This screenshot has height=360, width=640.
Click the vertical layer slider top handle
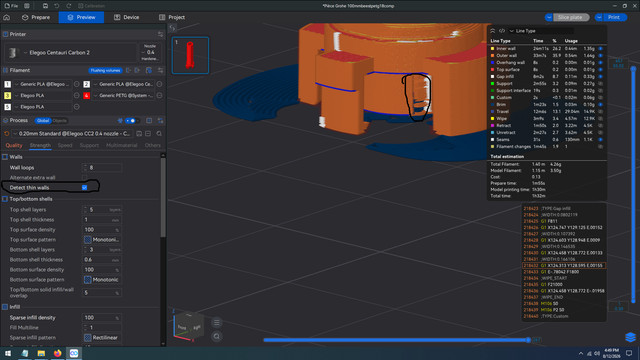(x=633, y=69)
